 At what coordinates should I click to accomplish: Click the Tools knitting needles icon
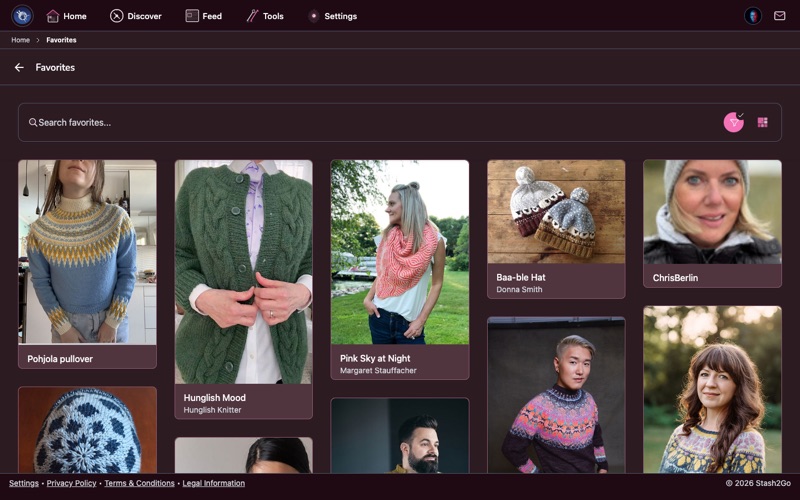pos(252,16)
